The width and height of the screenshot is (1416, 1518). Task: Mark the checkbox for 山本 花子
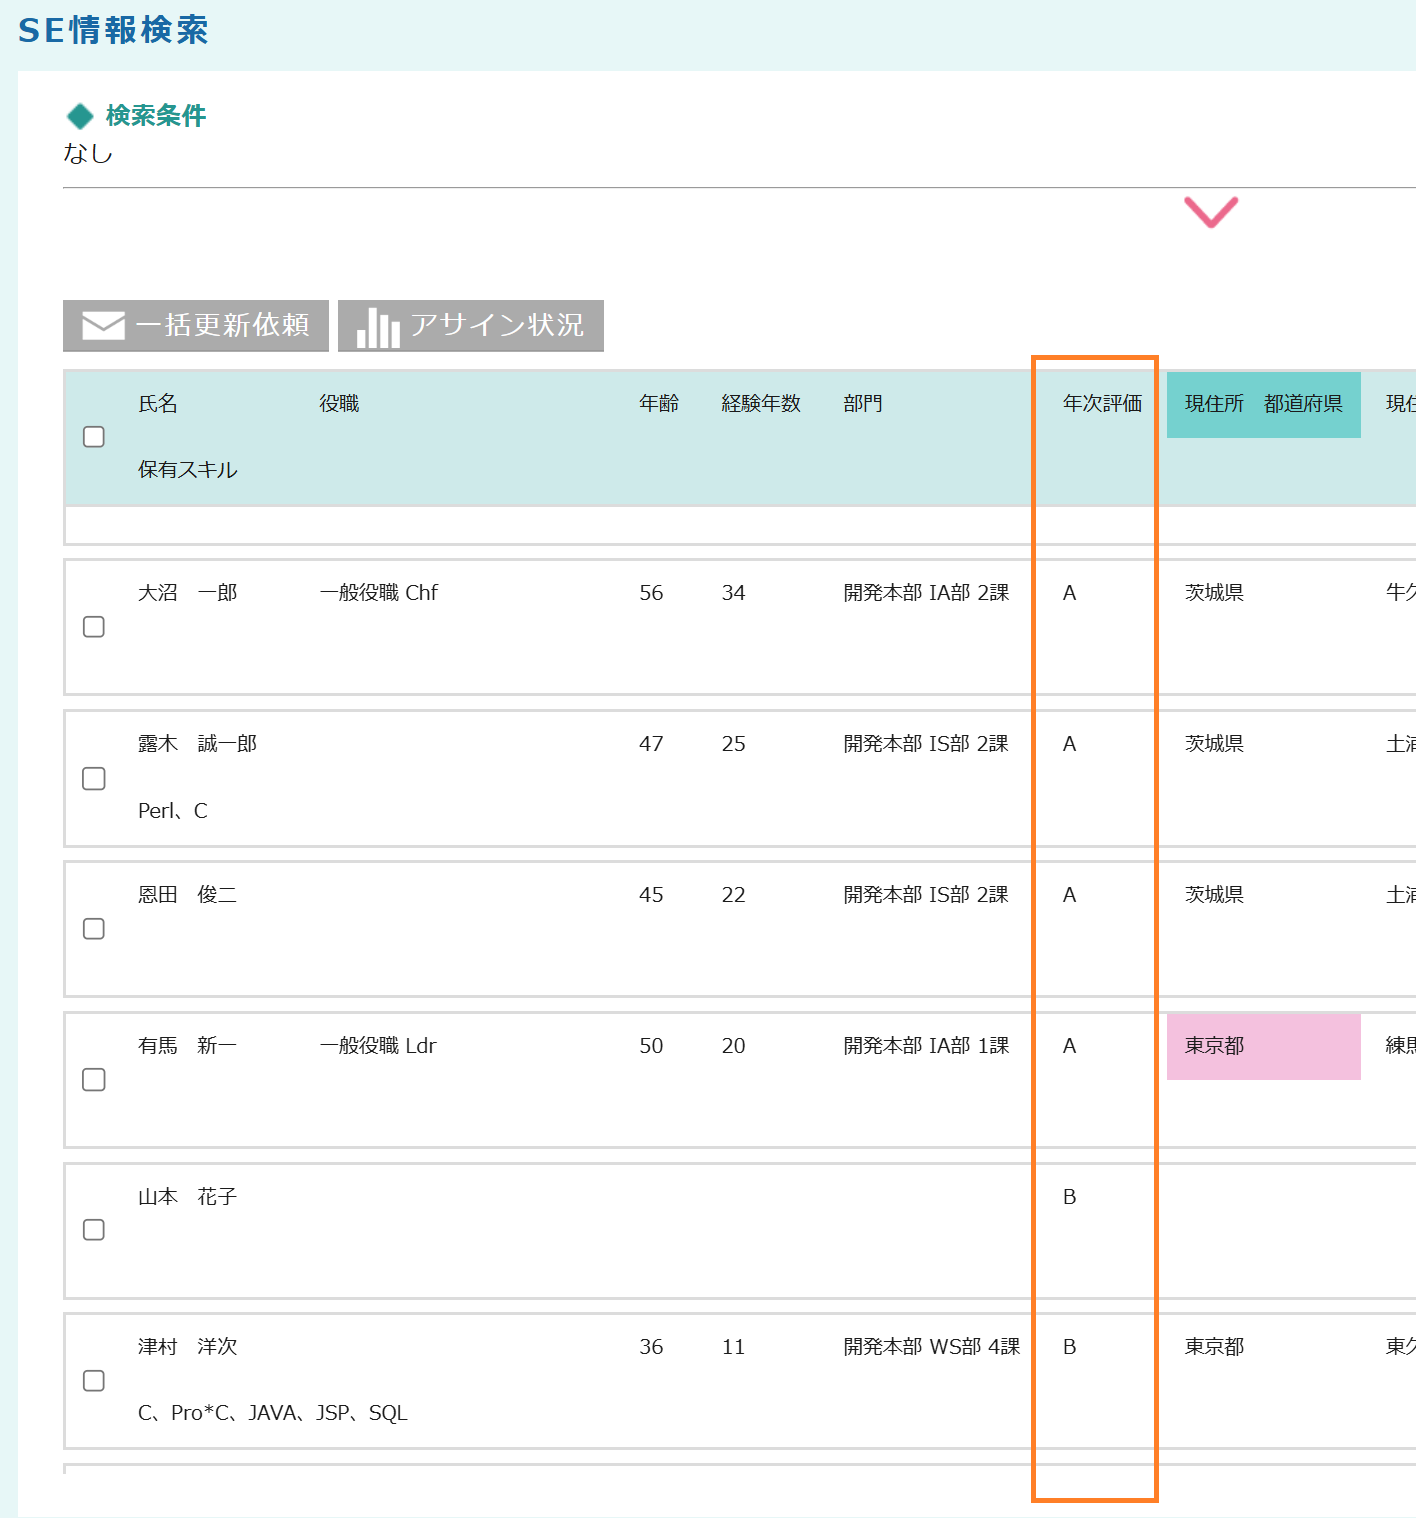[94, 1230]
